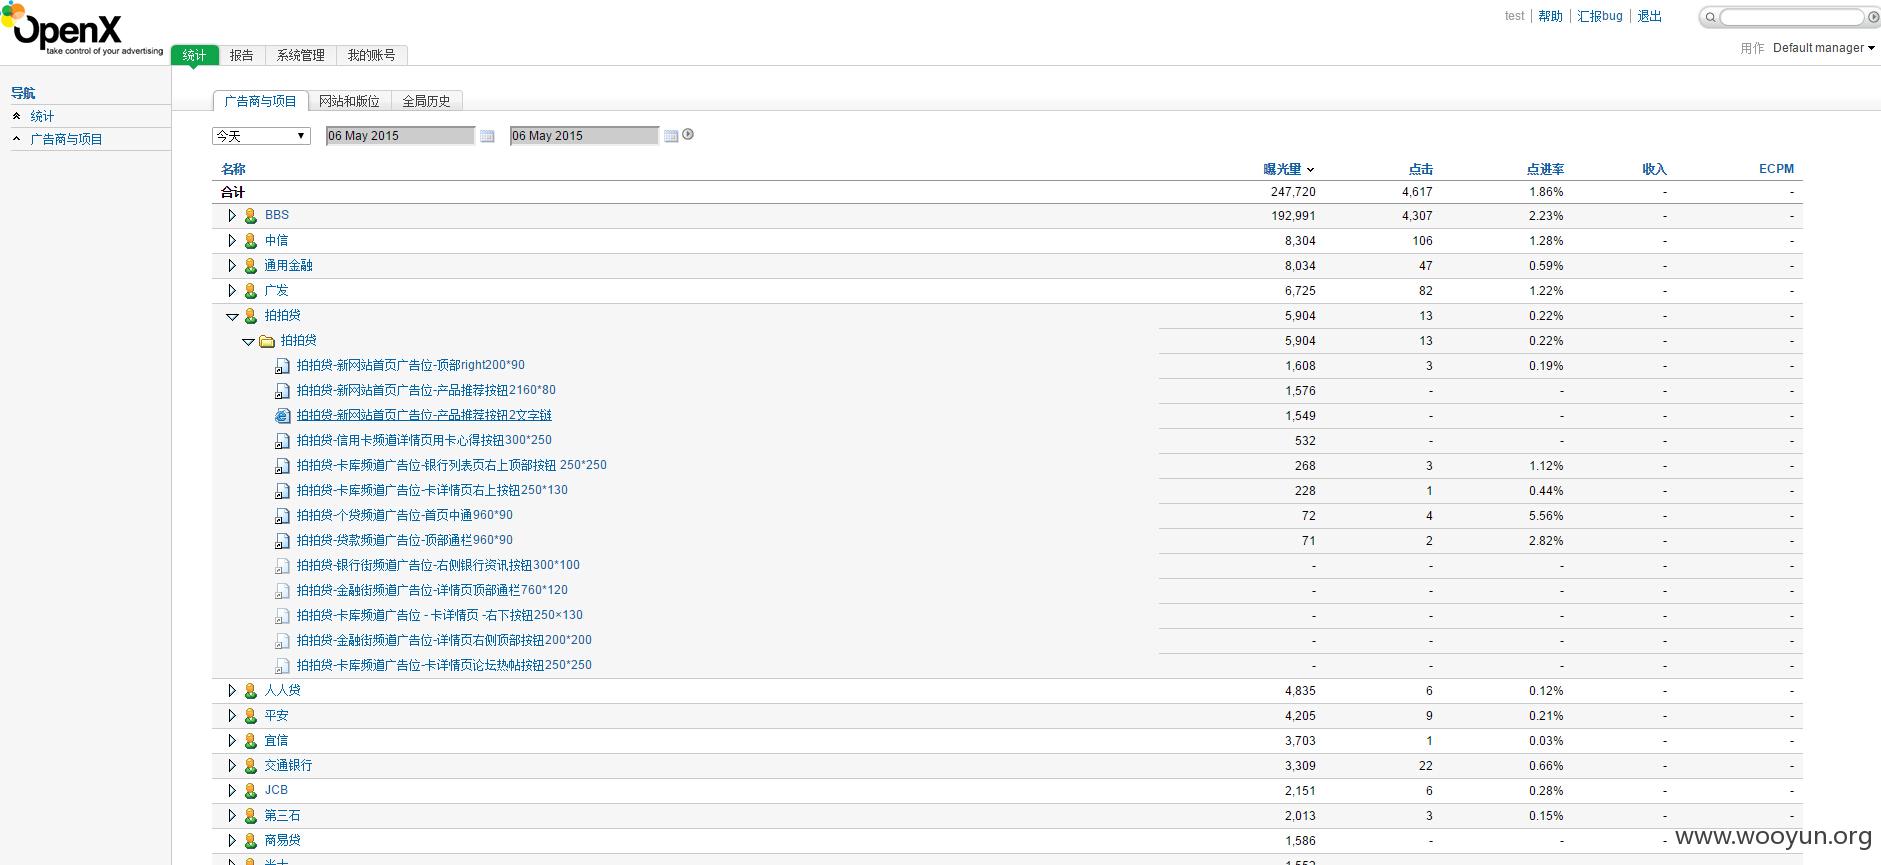Click banner icon for 银行列表页右上顶部按钮 250*250
Screen dimensions: 1881x865
(282, 466)
